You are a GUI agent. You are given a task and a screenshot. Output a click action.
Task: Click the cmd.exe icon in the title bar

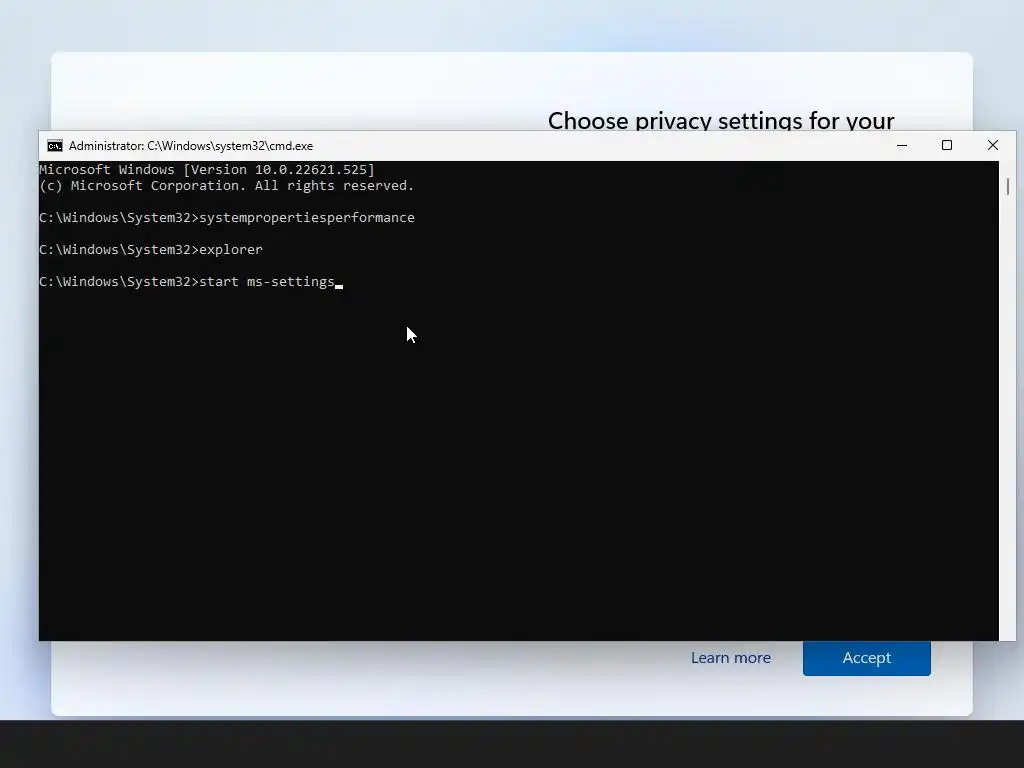55,146
